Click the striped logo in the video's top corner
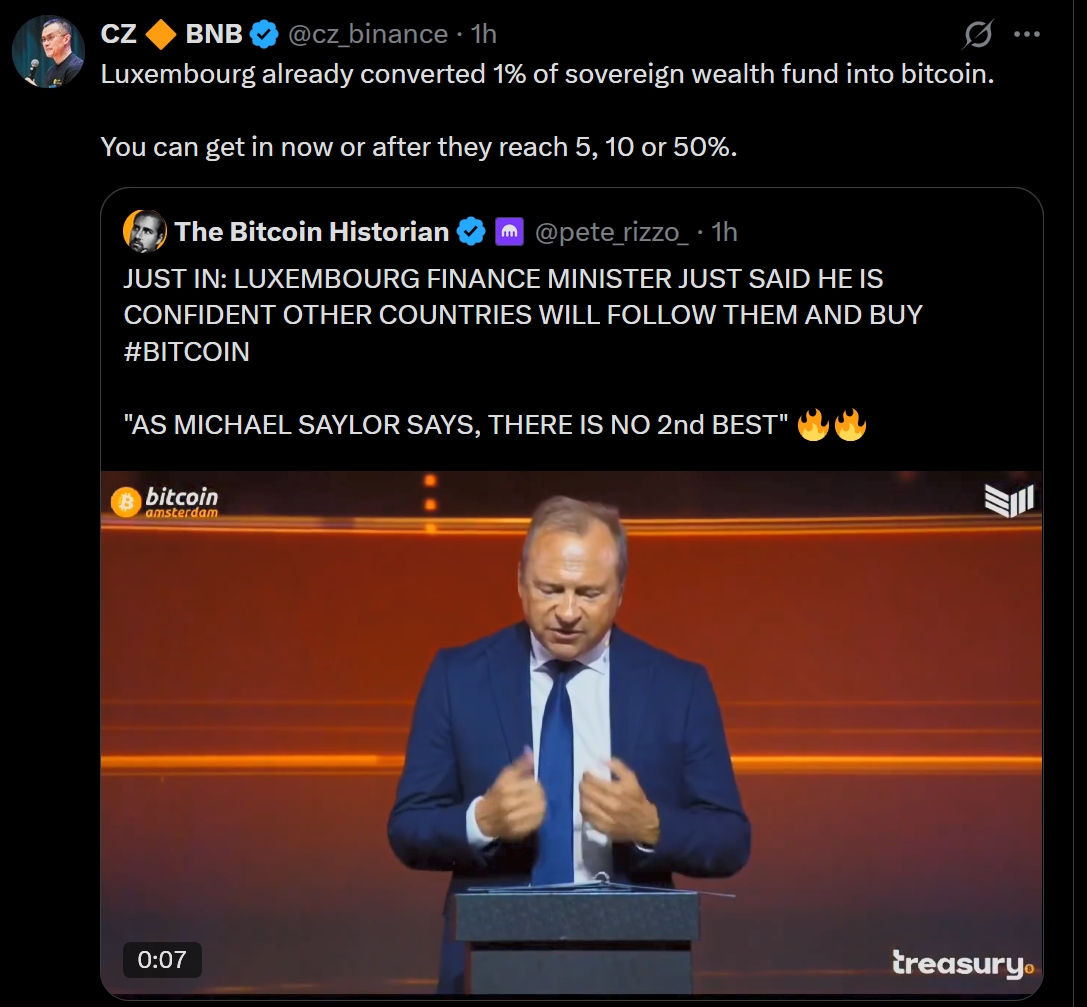This screenshot has width=1087, height=1007. click(x=1009, y=499)
